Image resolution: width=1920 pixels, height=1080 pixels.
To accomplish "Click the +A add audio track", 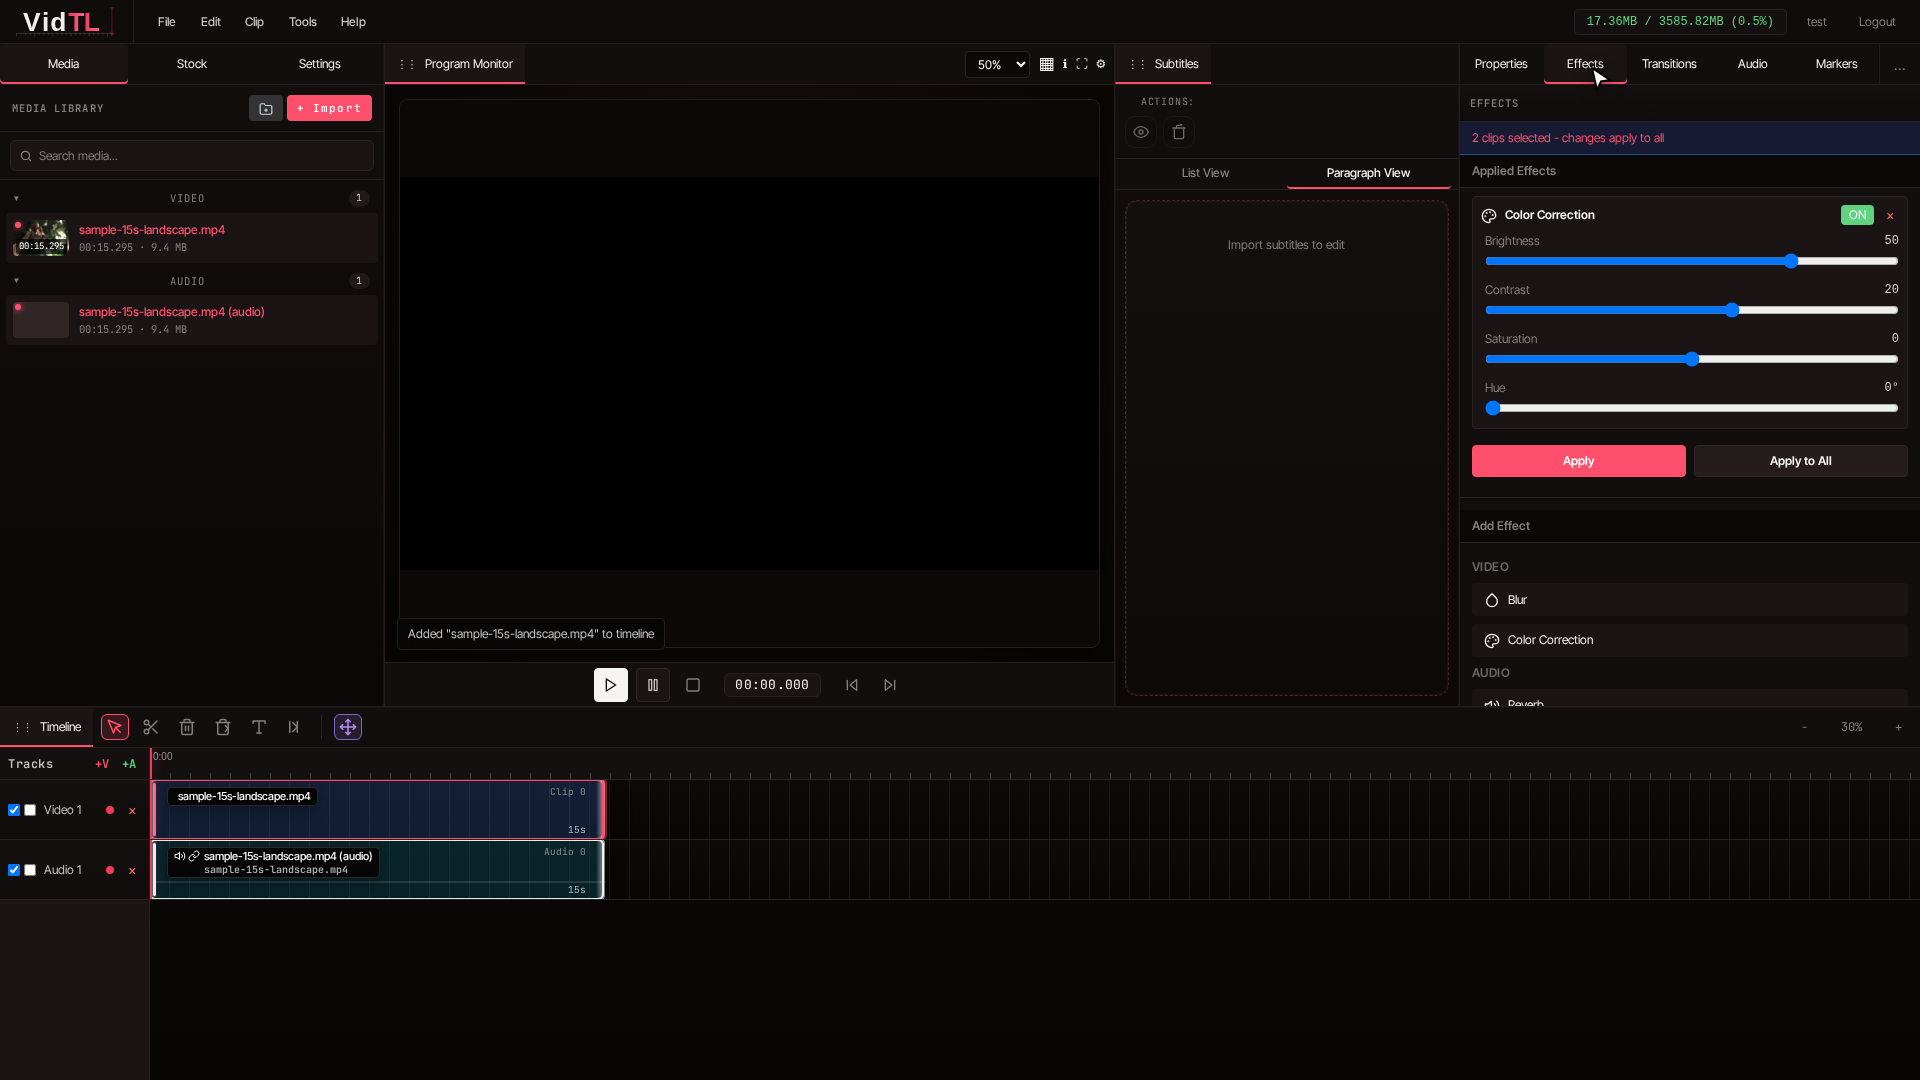I will point(129,764).
